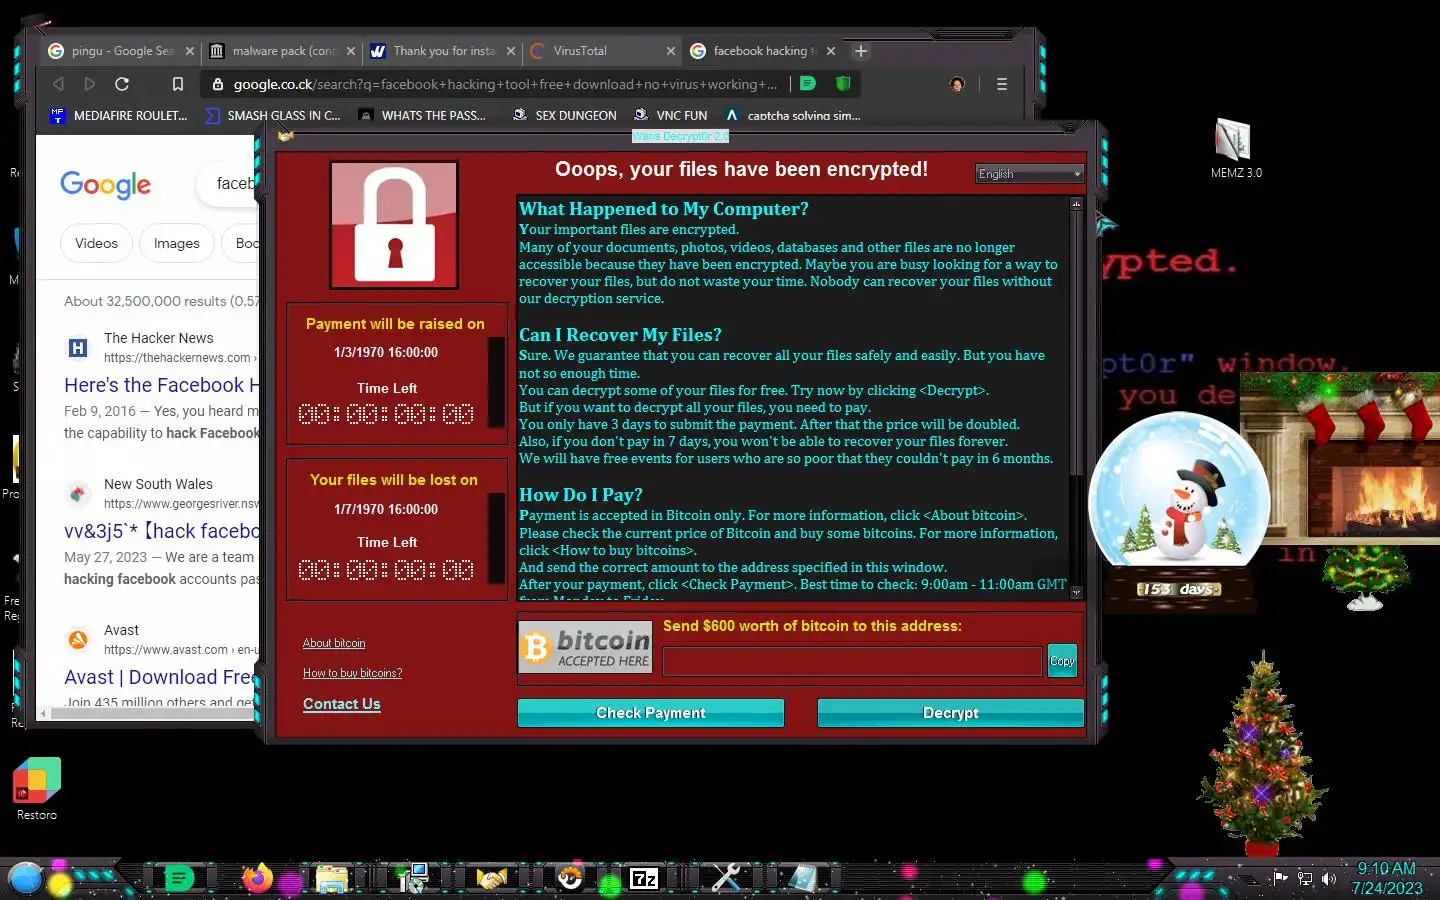Open 7-Zip from the taskbar
Viewport: 1440px width, 900px height.
click(x=644, y=879)
